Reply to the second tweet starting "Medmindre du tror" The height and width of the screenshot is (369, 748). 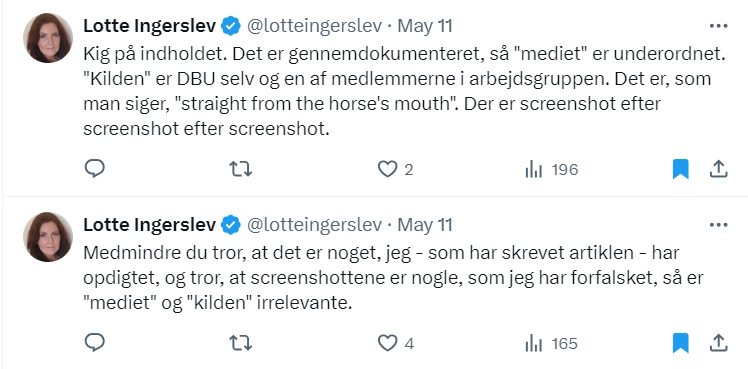pos(94,342)
